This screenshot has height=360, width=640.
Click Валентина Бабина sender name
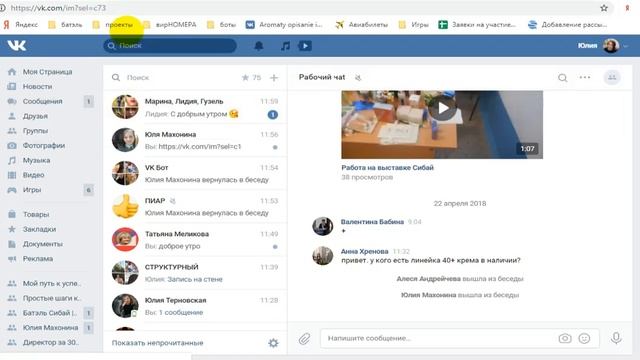coord(372,222)
